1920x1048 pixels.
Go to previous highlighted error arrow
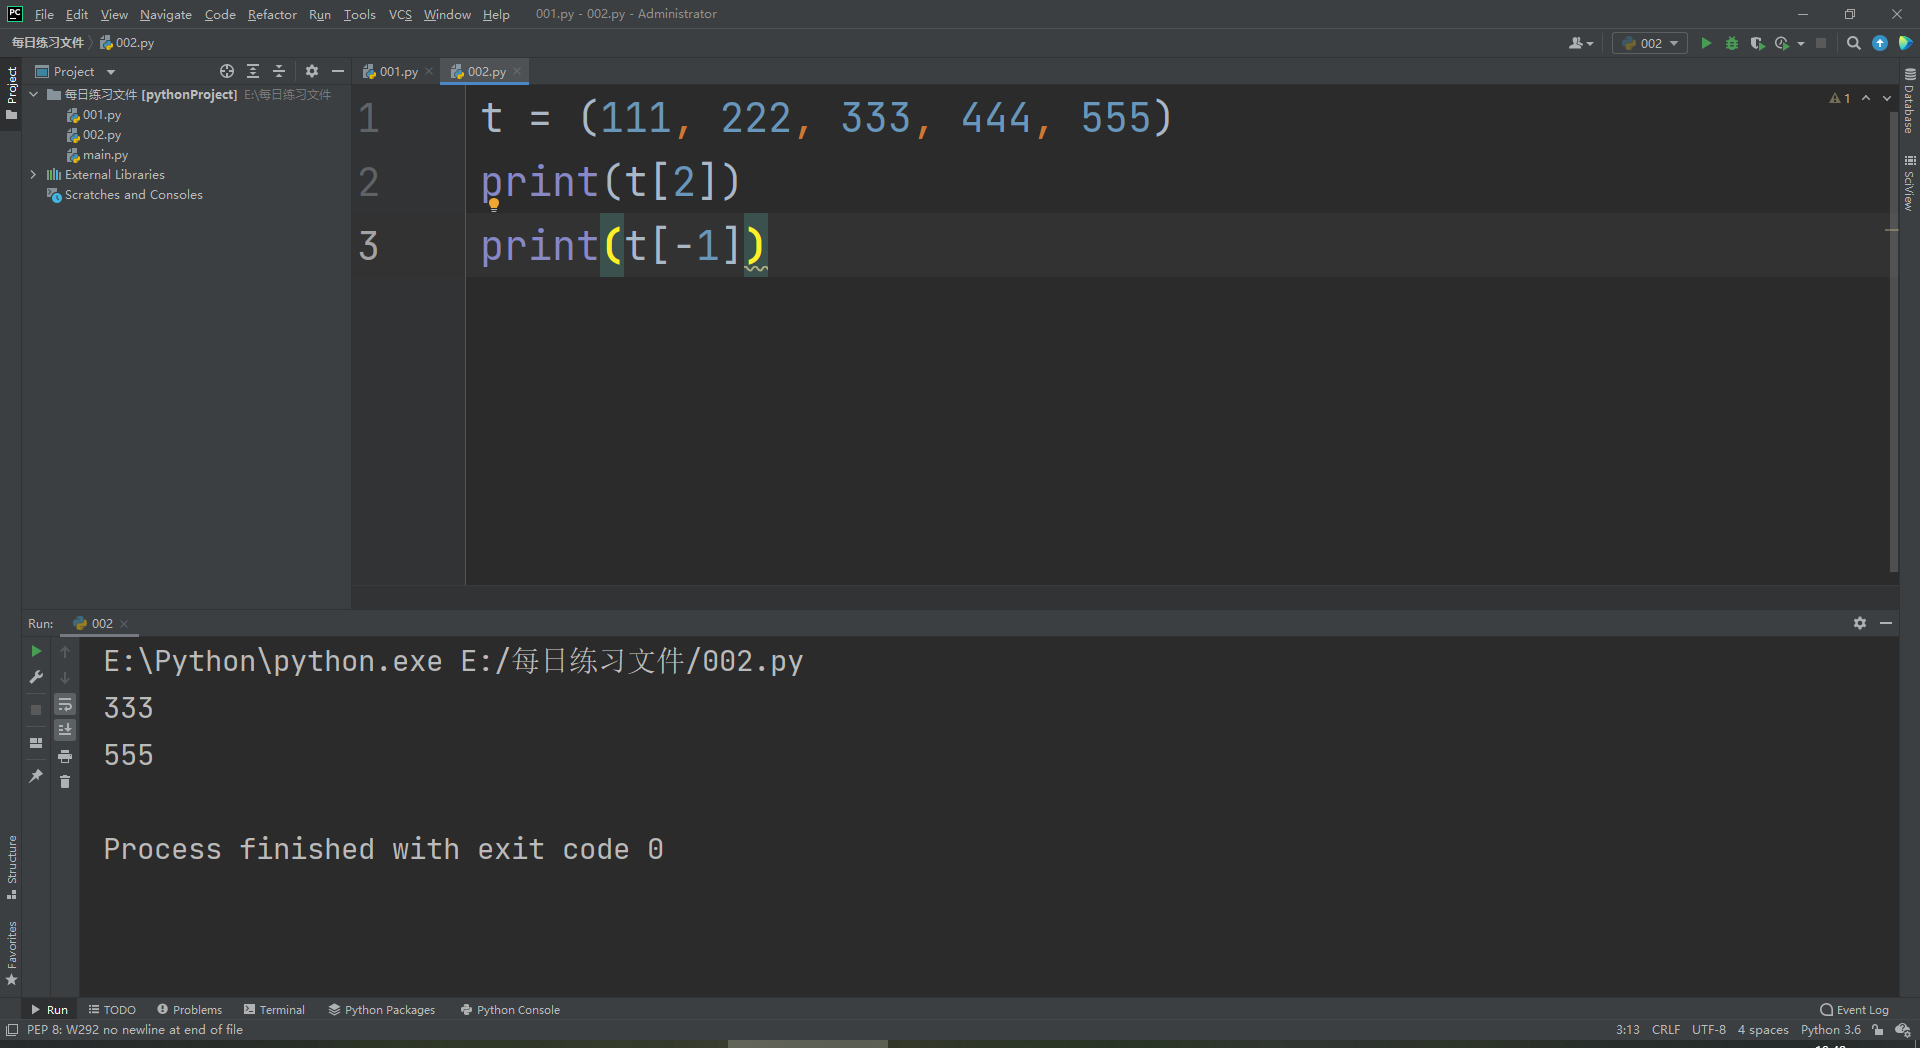(1866, 98)
